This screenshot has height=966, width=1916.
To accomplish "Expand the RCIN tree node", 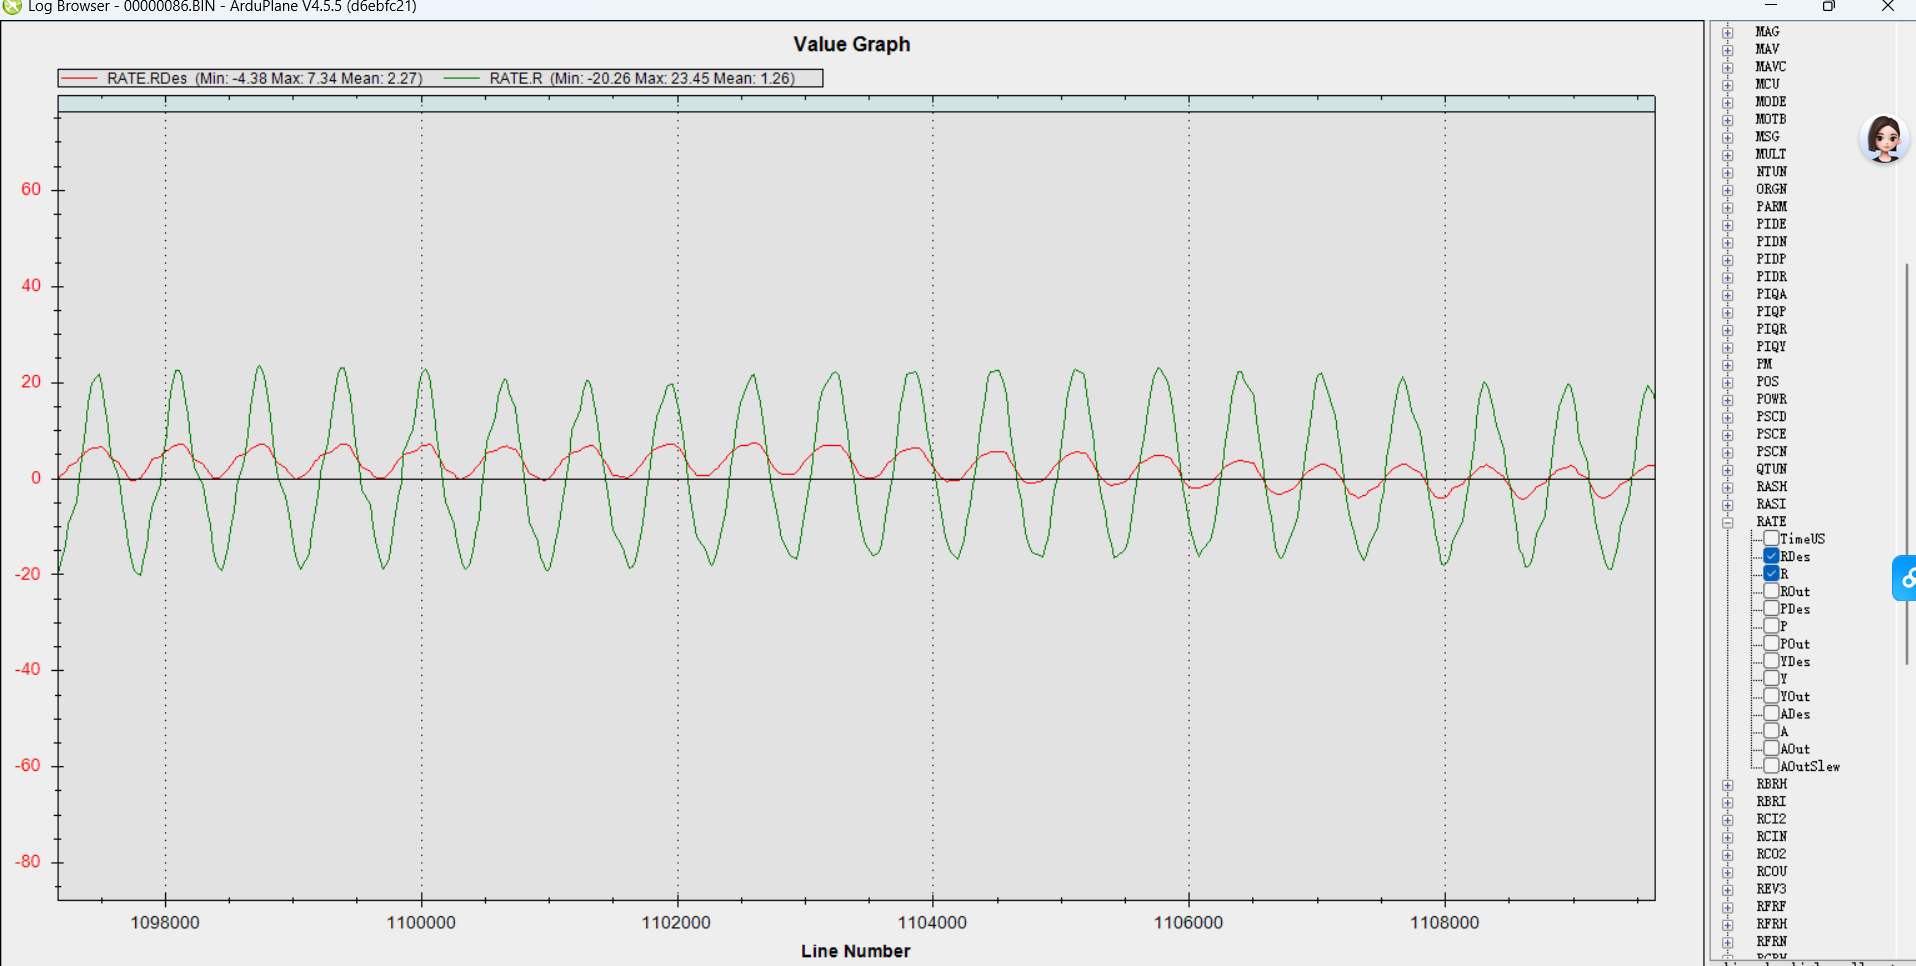I will (1727, 837).
